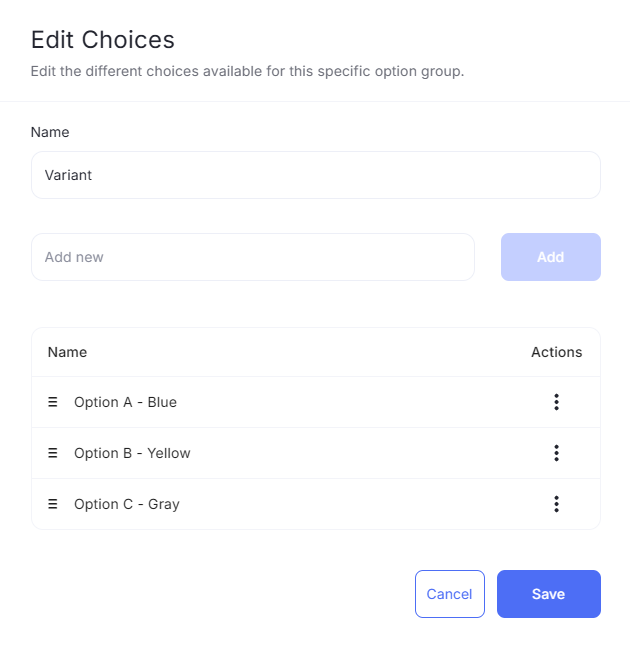Click the Add button
630x648 pixels.
(x=551, y=257)
